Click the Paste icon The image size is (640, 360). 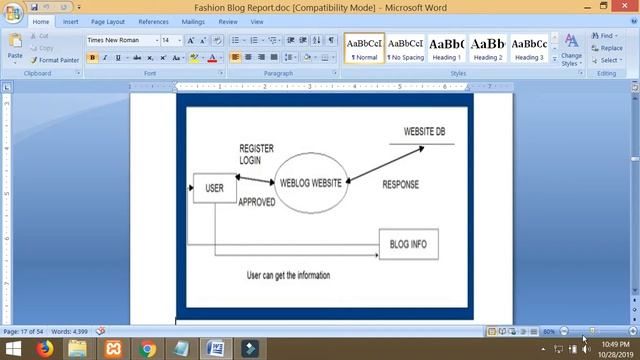(x=15, y=41)
